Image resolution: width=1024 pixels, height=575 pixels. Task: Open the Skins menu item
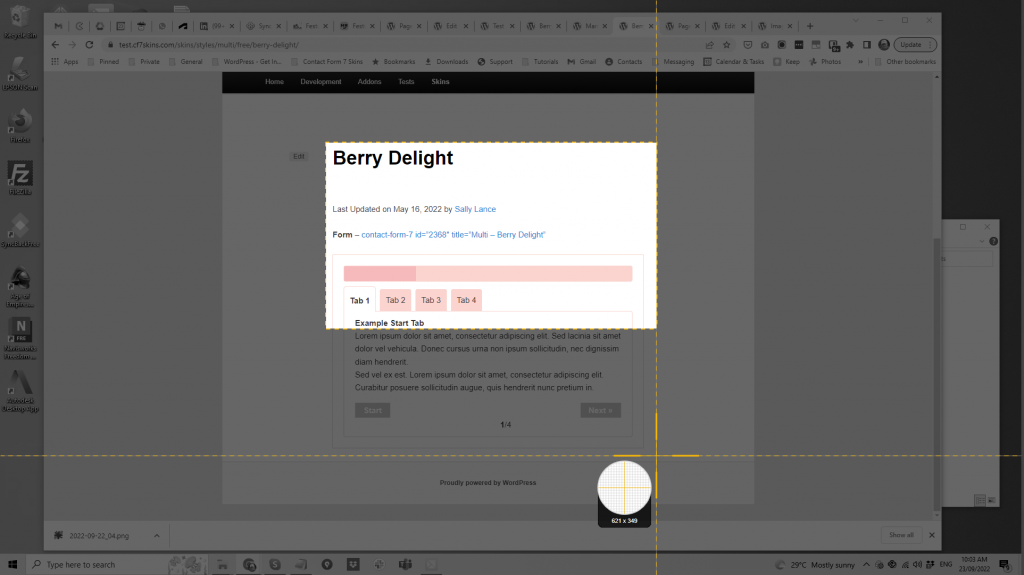[440, 82]
